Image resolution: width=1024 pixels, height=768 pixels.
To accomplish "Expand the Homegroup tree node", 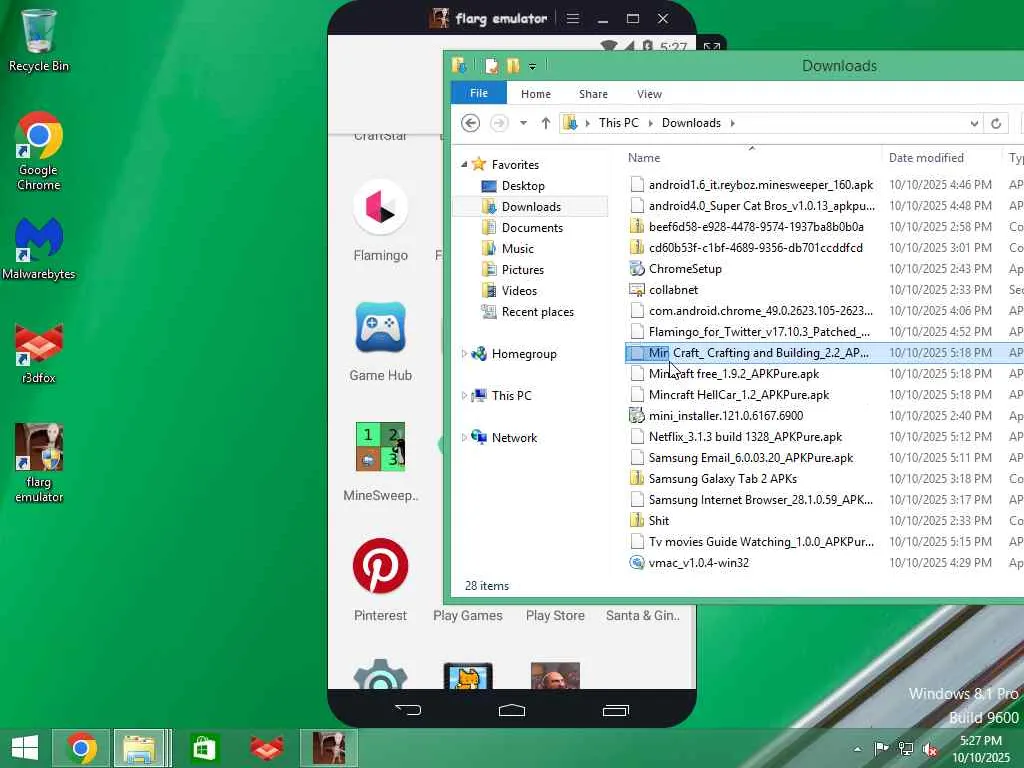I will (464, 354).
